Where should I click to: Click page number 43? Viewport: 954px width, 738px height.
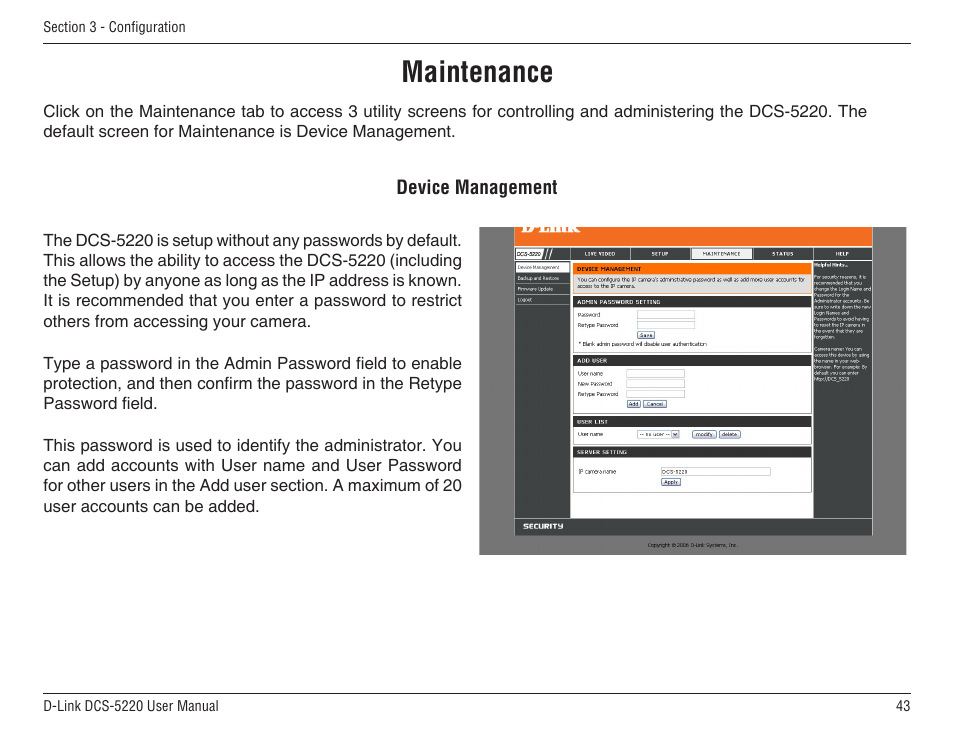click(x=903, y=706)
